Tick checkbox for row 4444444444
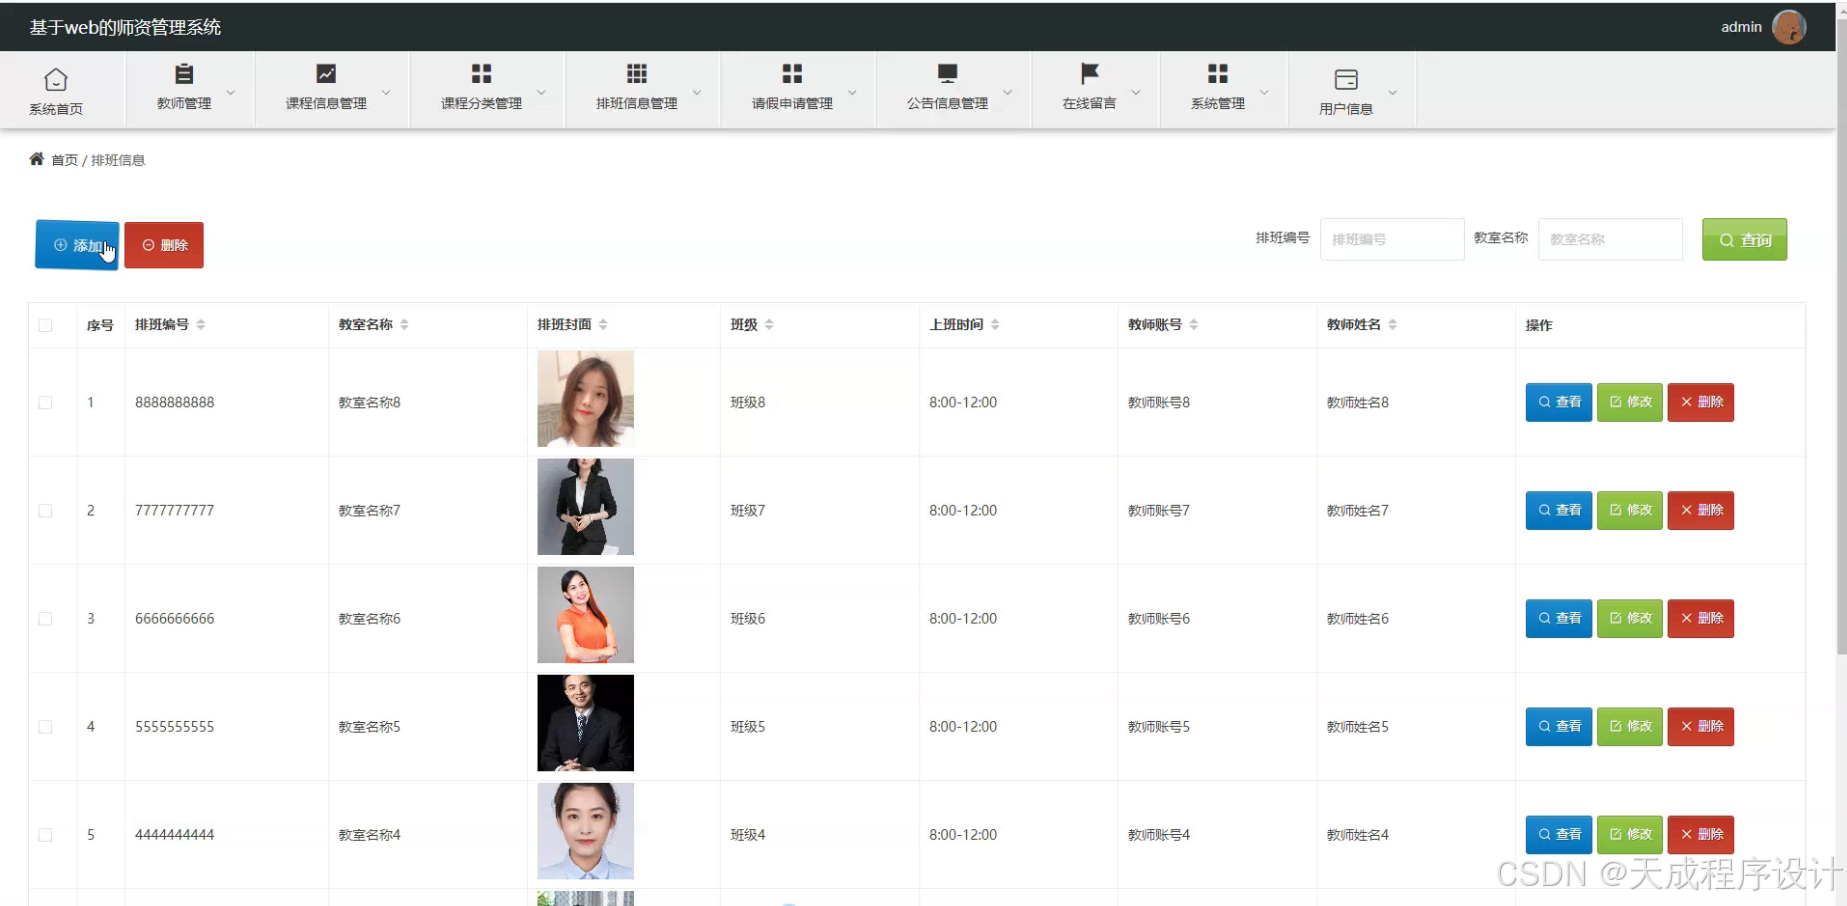1847x906 pixels. 45,835
